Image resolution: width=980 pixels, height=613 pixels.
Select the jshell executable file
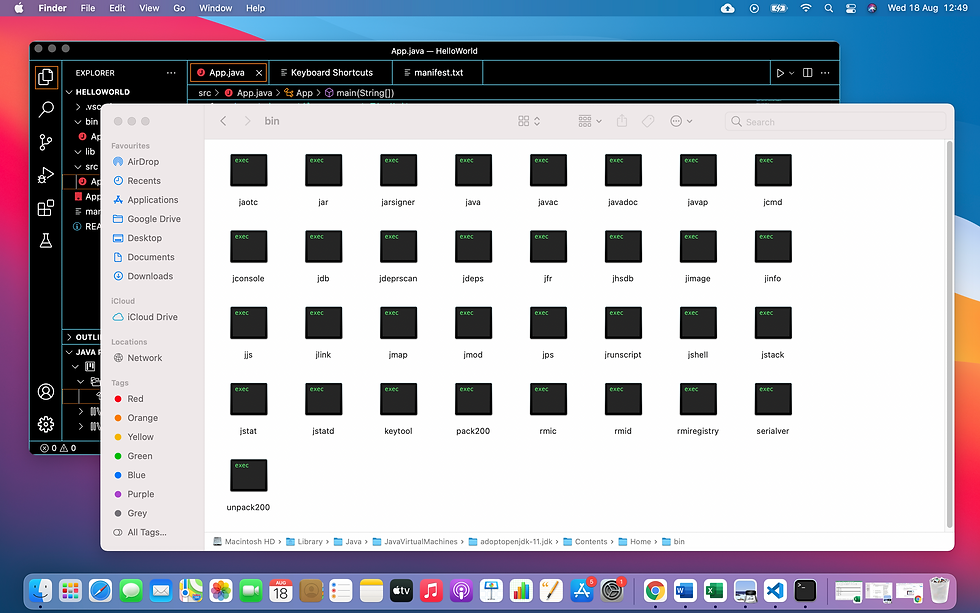[x=698, y=332]
